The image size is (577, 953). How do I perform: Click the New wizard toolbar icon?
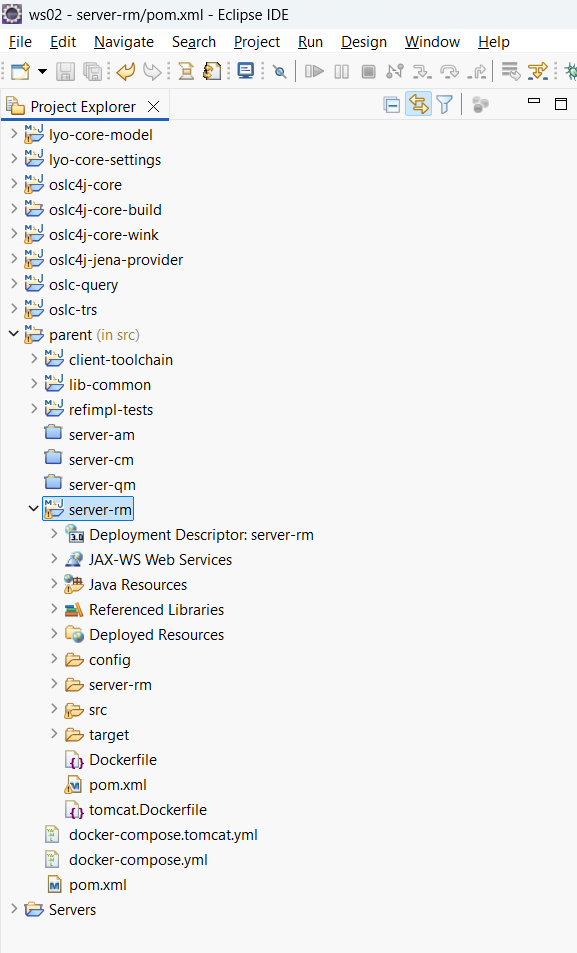[21, 72]
